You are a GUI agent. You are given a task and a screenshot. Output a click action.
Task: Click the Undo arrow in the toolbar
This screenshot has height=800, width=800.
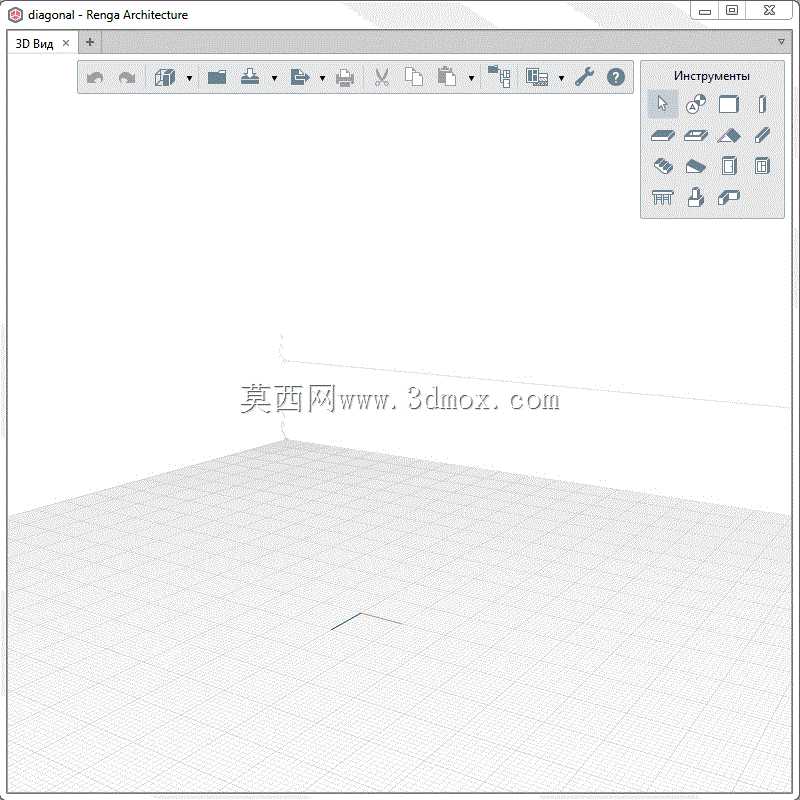95,78
